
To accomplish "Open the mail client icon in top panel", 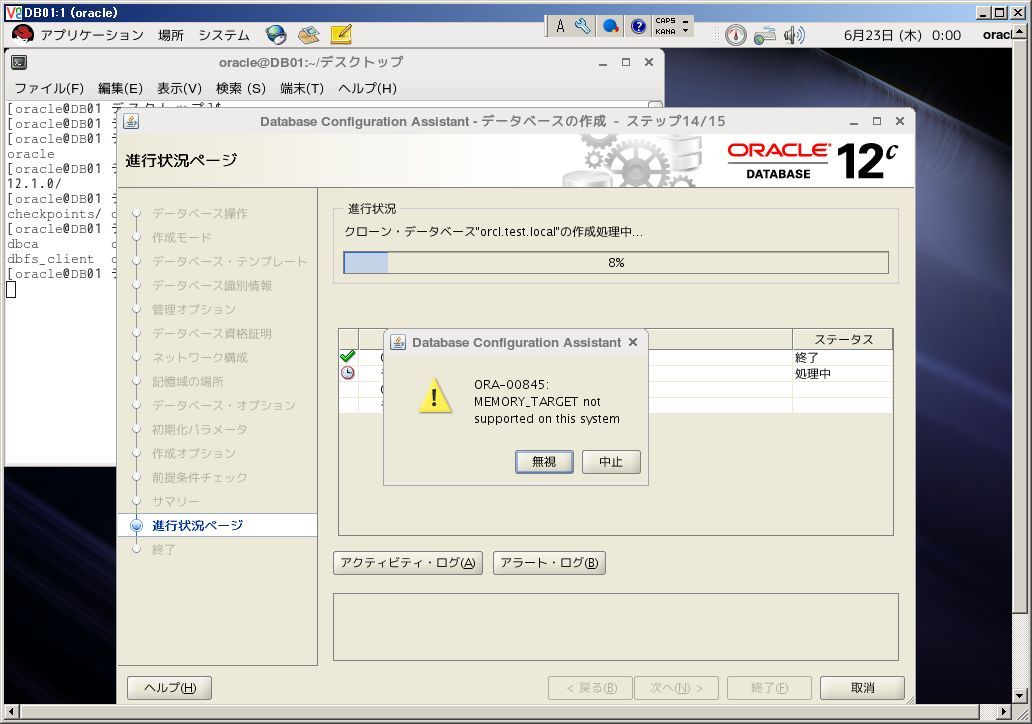I will click(x=308, y=35).
